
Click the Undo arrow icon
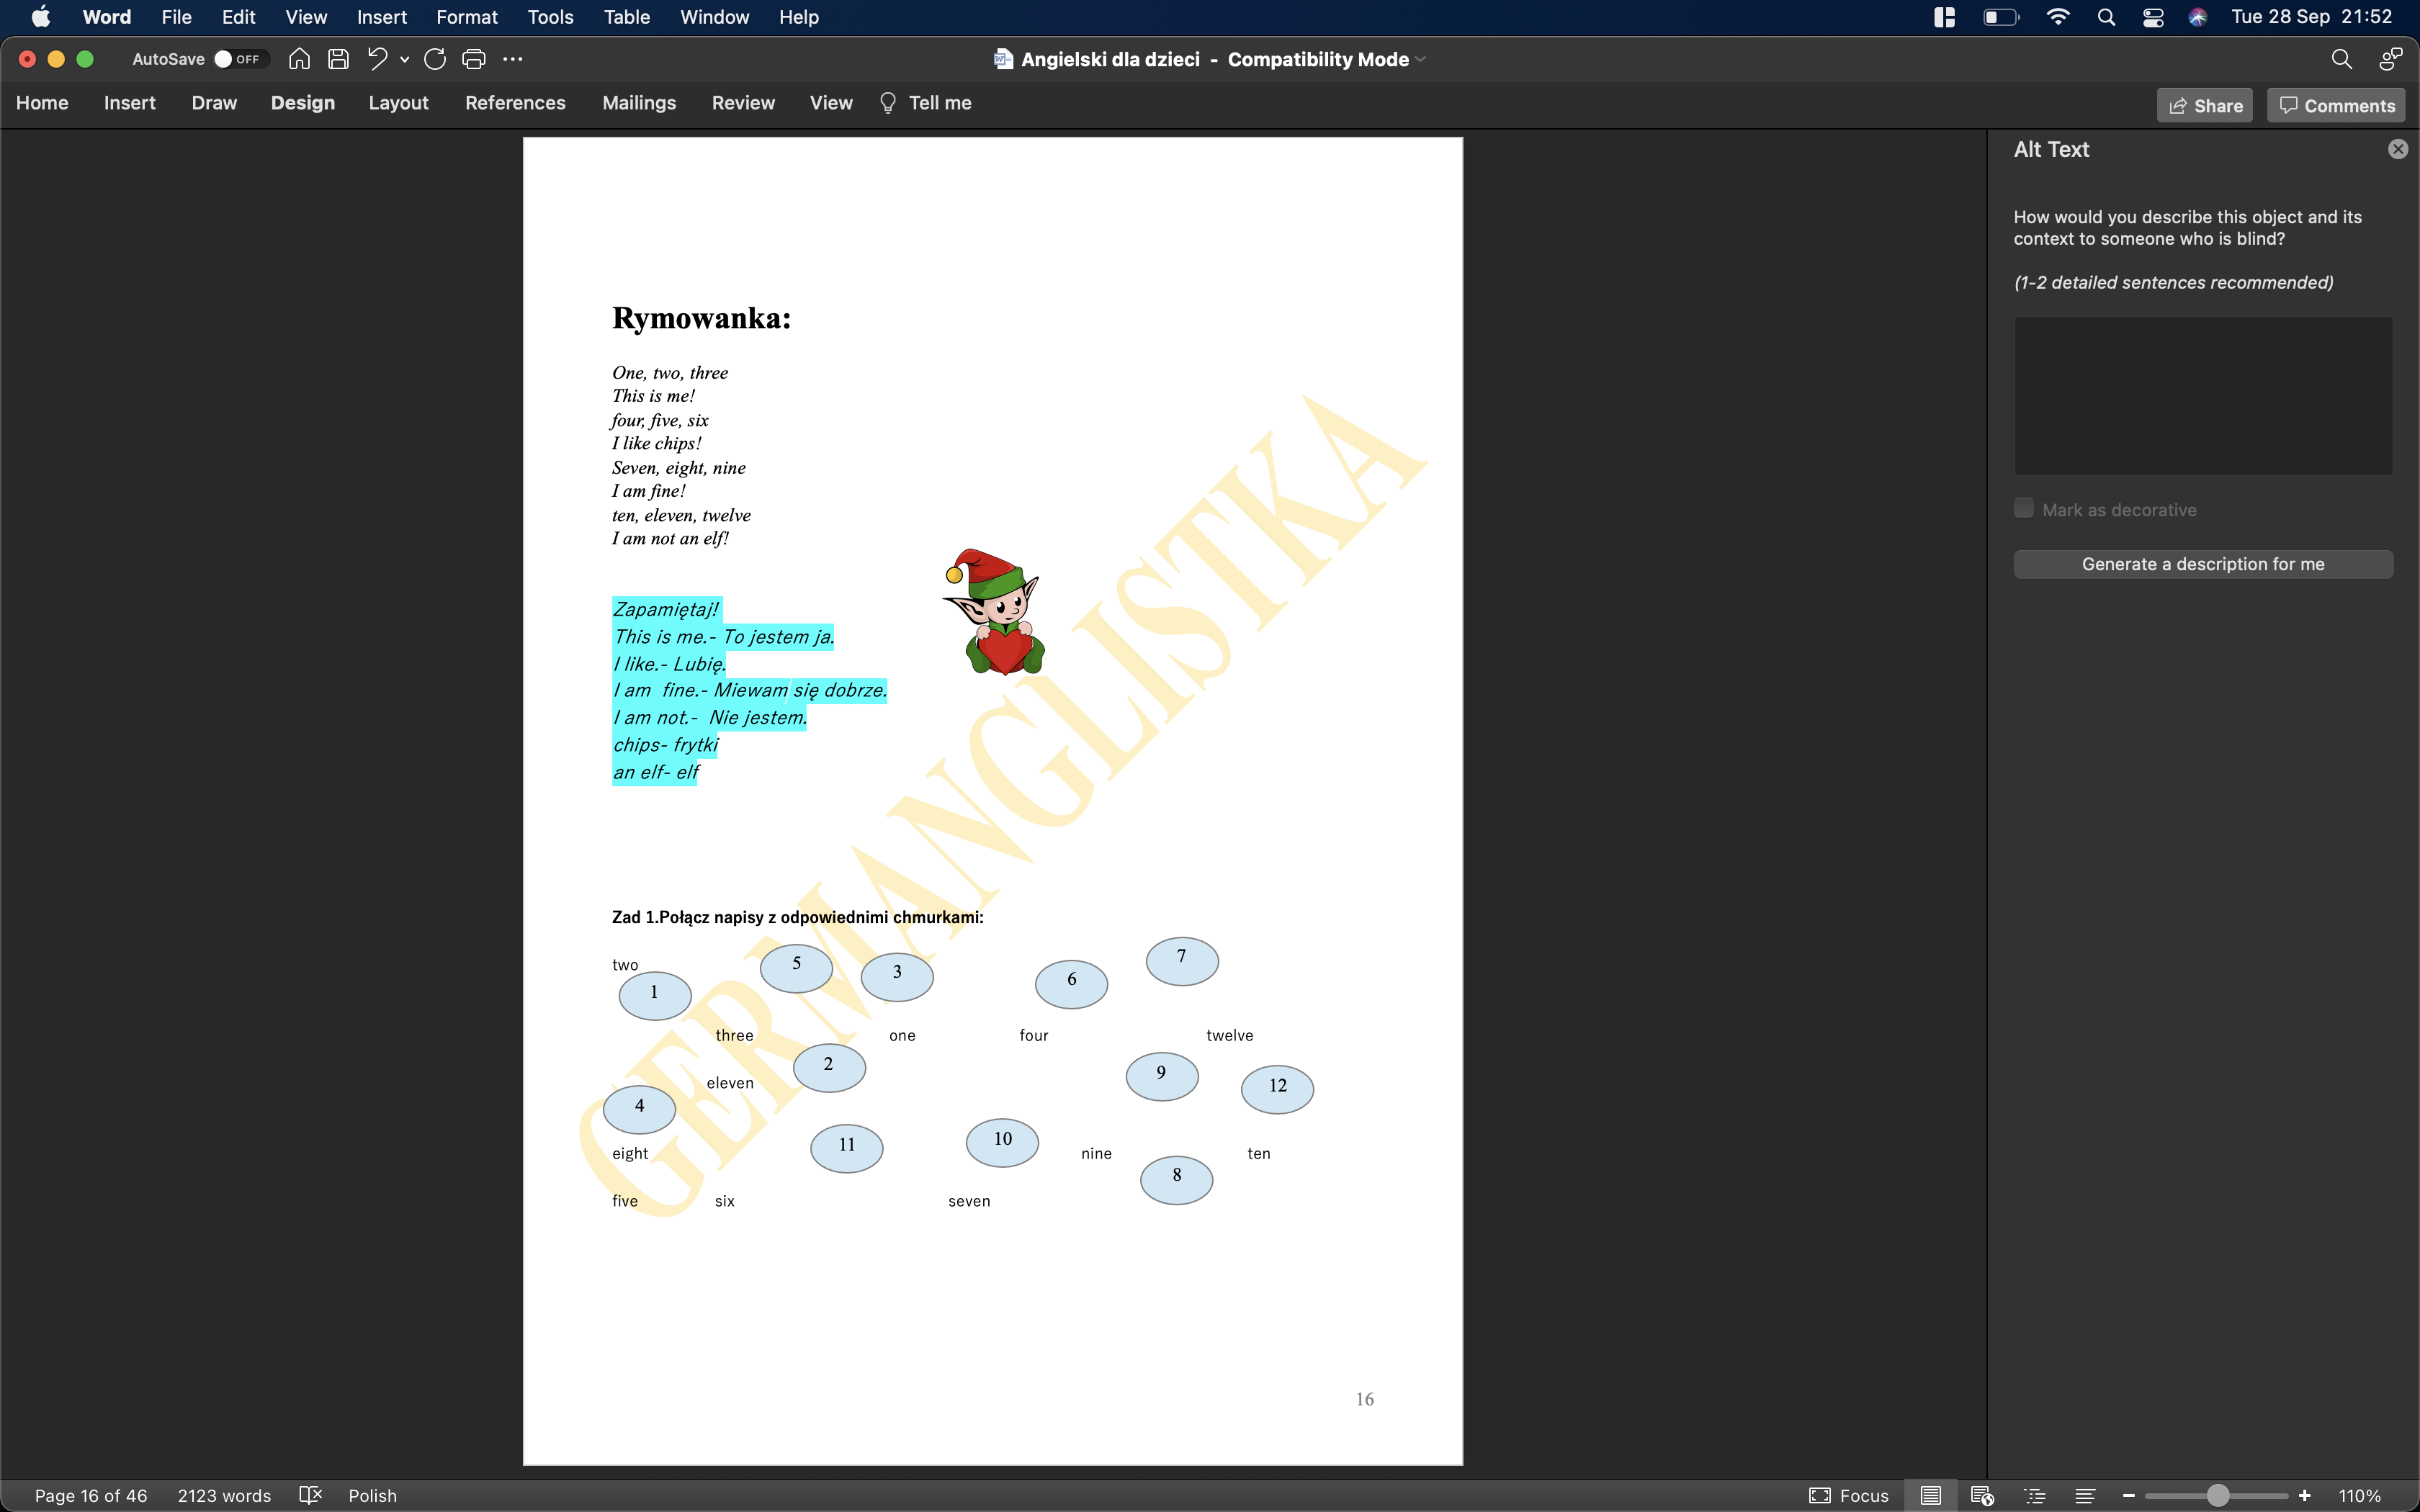click(377, 59)
